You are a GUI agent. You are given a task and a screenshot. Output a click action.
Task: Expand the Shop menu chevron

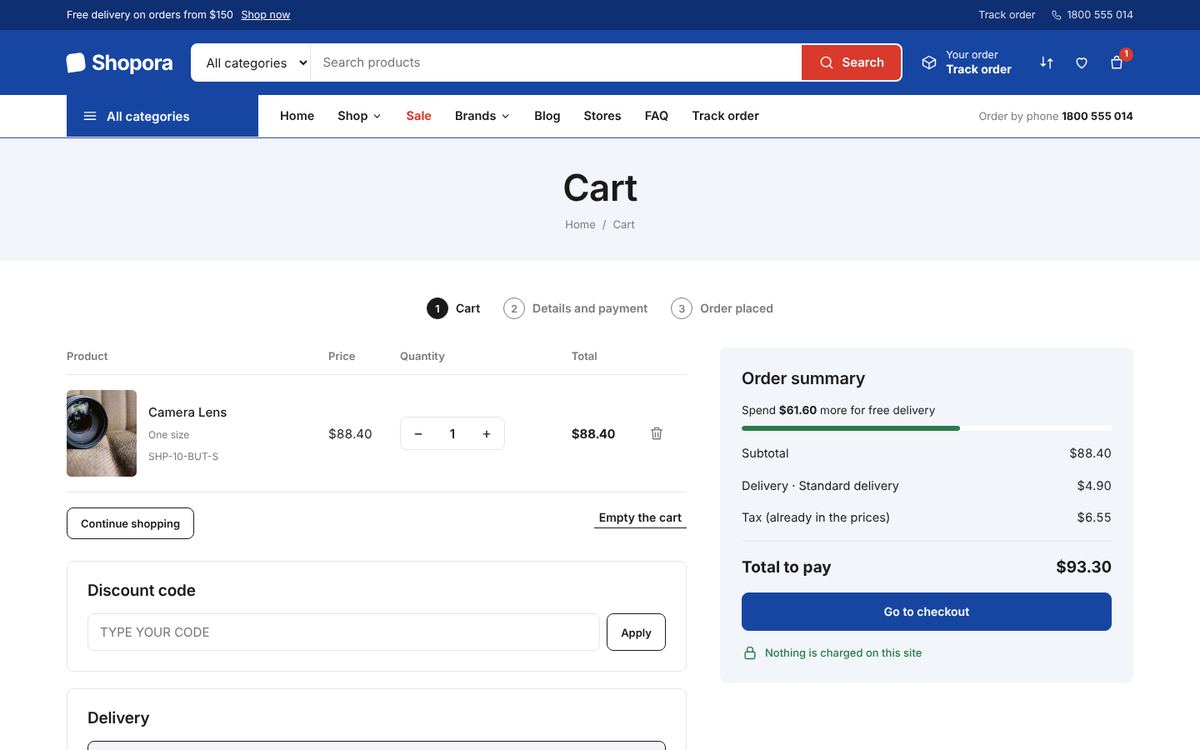377,116
